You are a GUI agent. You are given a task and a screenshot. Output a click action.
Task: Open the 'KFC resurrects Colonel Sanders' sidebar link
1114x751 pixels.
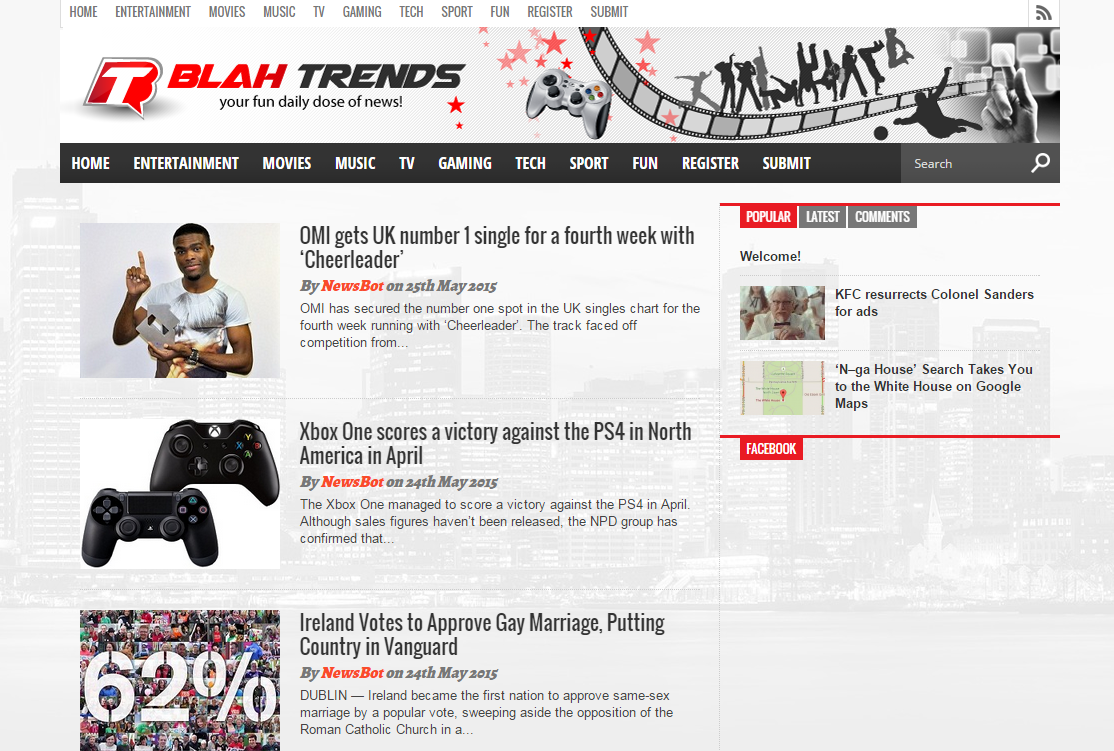934,303
